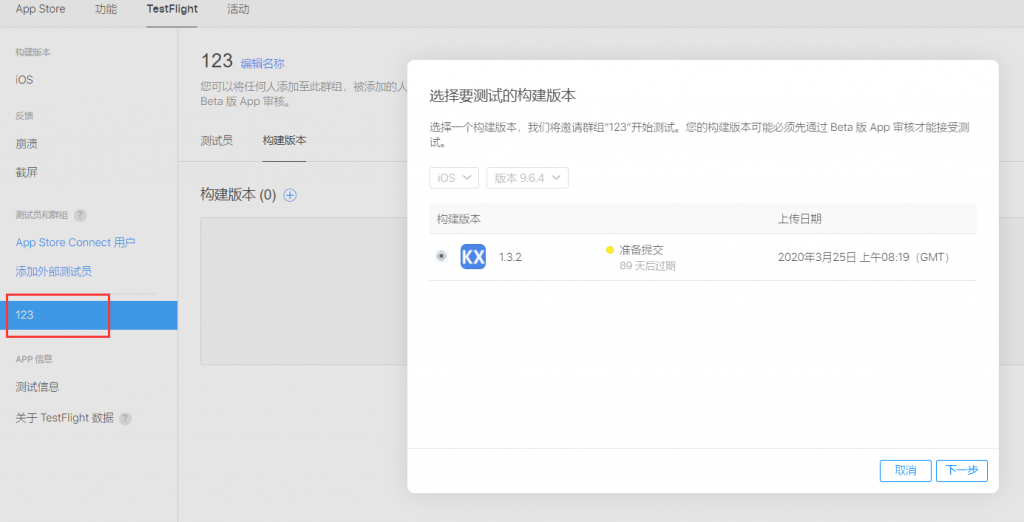The image size is (1024, 522).
Task: Click the 选择要测试的构建版本 dialog title
Action: point(502,95)
